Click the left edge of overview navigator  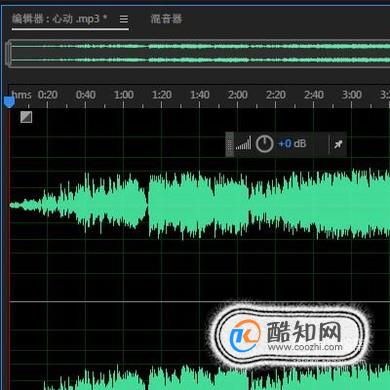pos(8,53)
